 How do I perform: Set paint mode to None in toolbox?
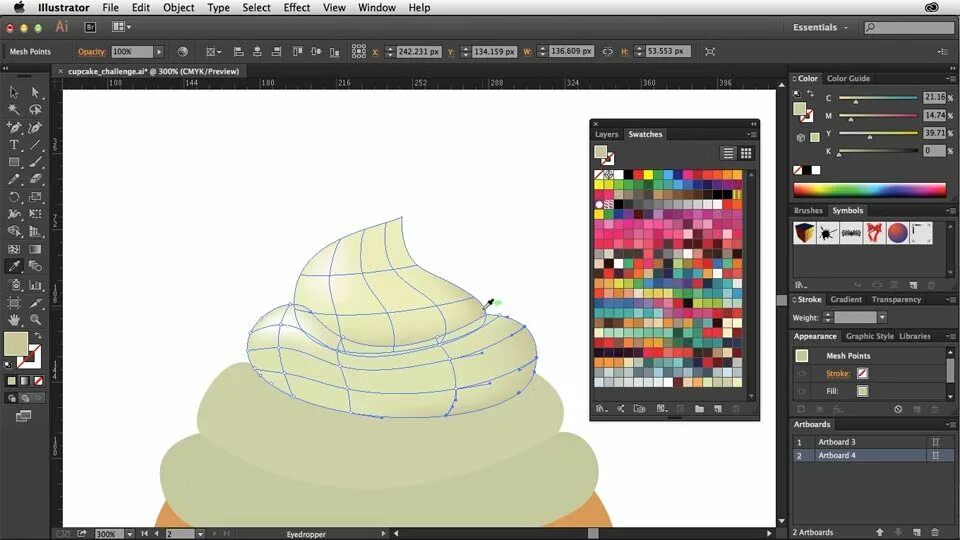[x=38, y=381]
